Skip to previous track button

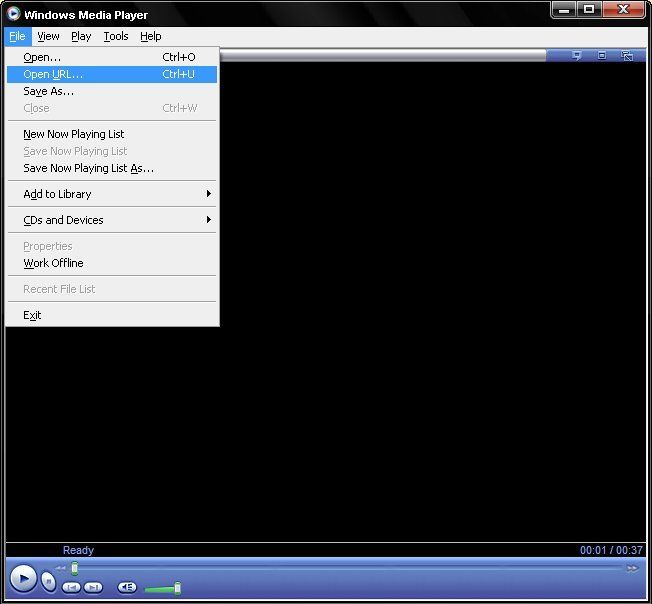pos(71,587)
